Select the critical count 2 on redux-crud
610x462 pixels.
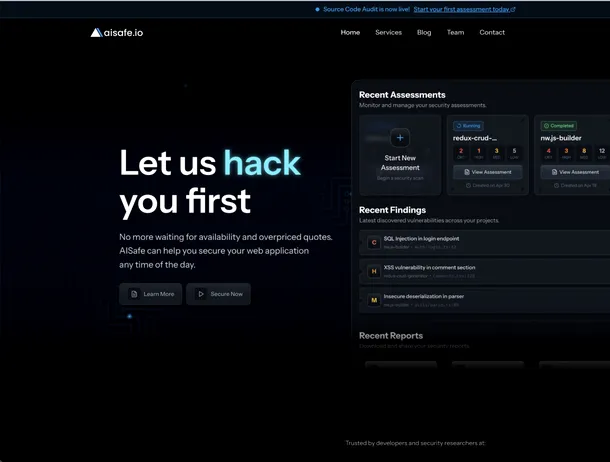coord(461,153)
